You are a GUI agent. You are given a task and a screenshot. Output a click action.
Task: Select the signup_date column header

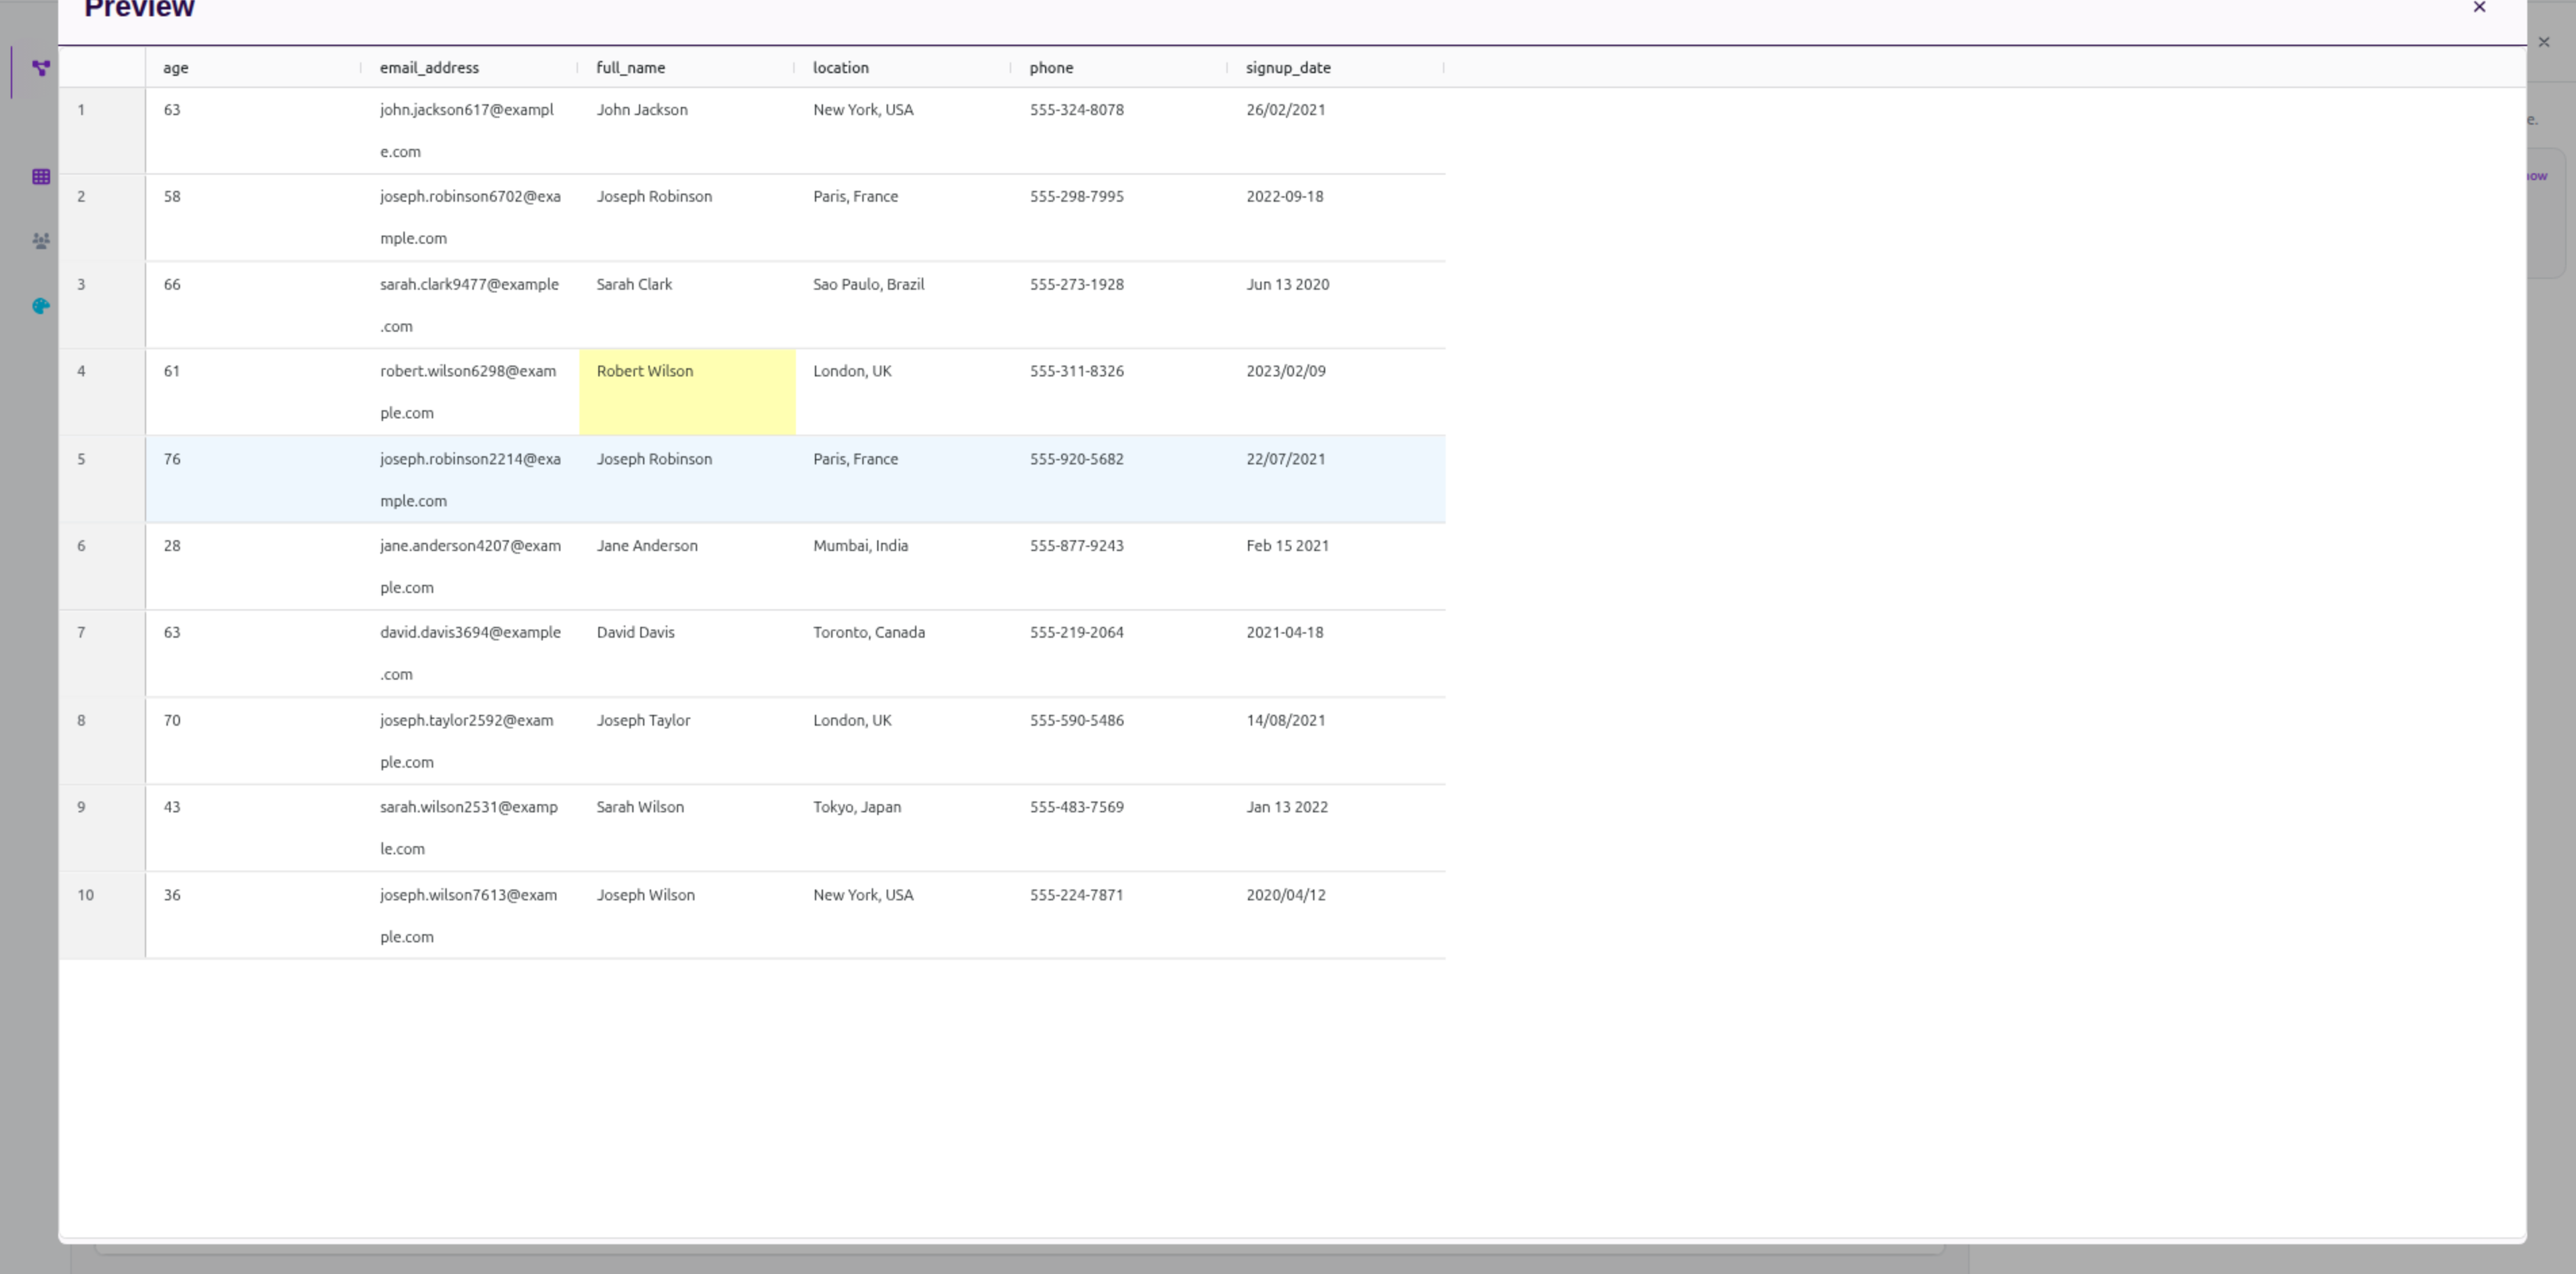[1337, 68]
